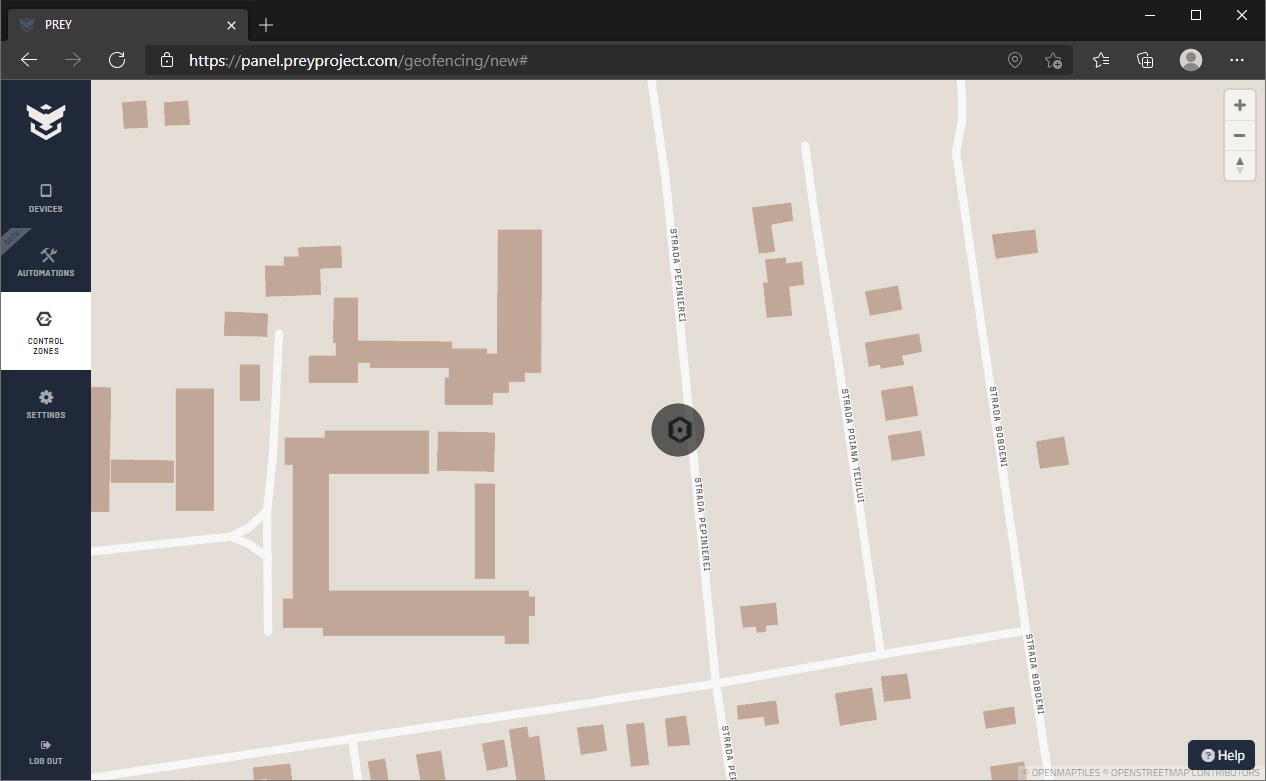The height and width of the screenshot is (781, 1266).
Task: Zoom out of the map
Action: tap(1240, 135)
